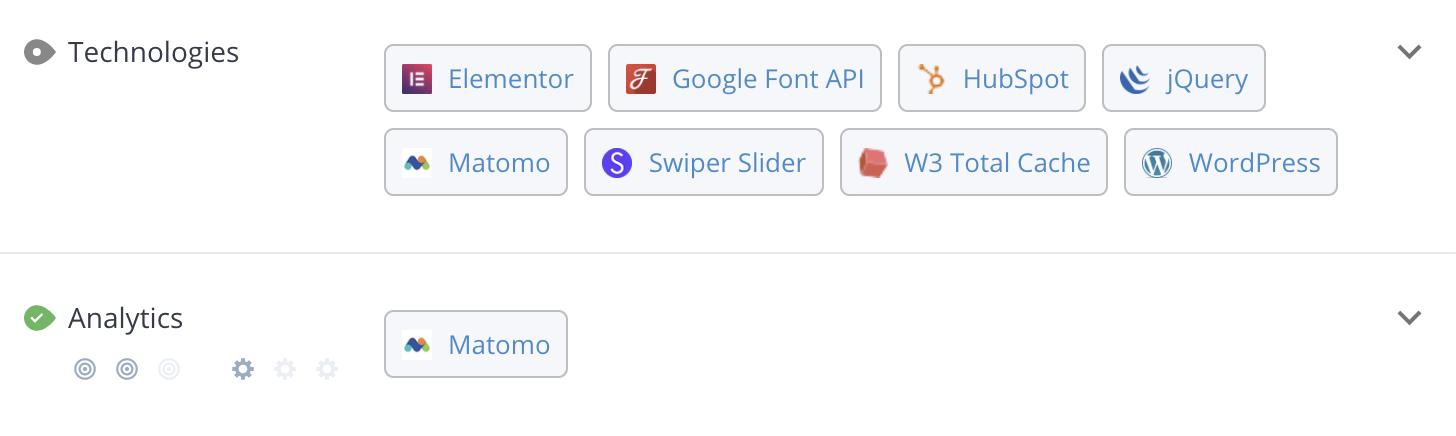
Task: Toggle the Technologies eye status icon
Action: [x=39, y=52]
